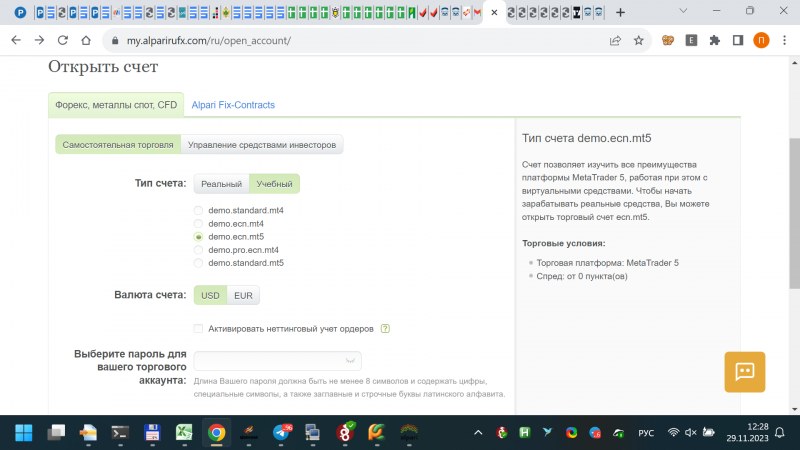Enable netting order accounting checkbox

click(198, 329)
